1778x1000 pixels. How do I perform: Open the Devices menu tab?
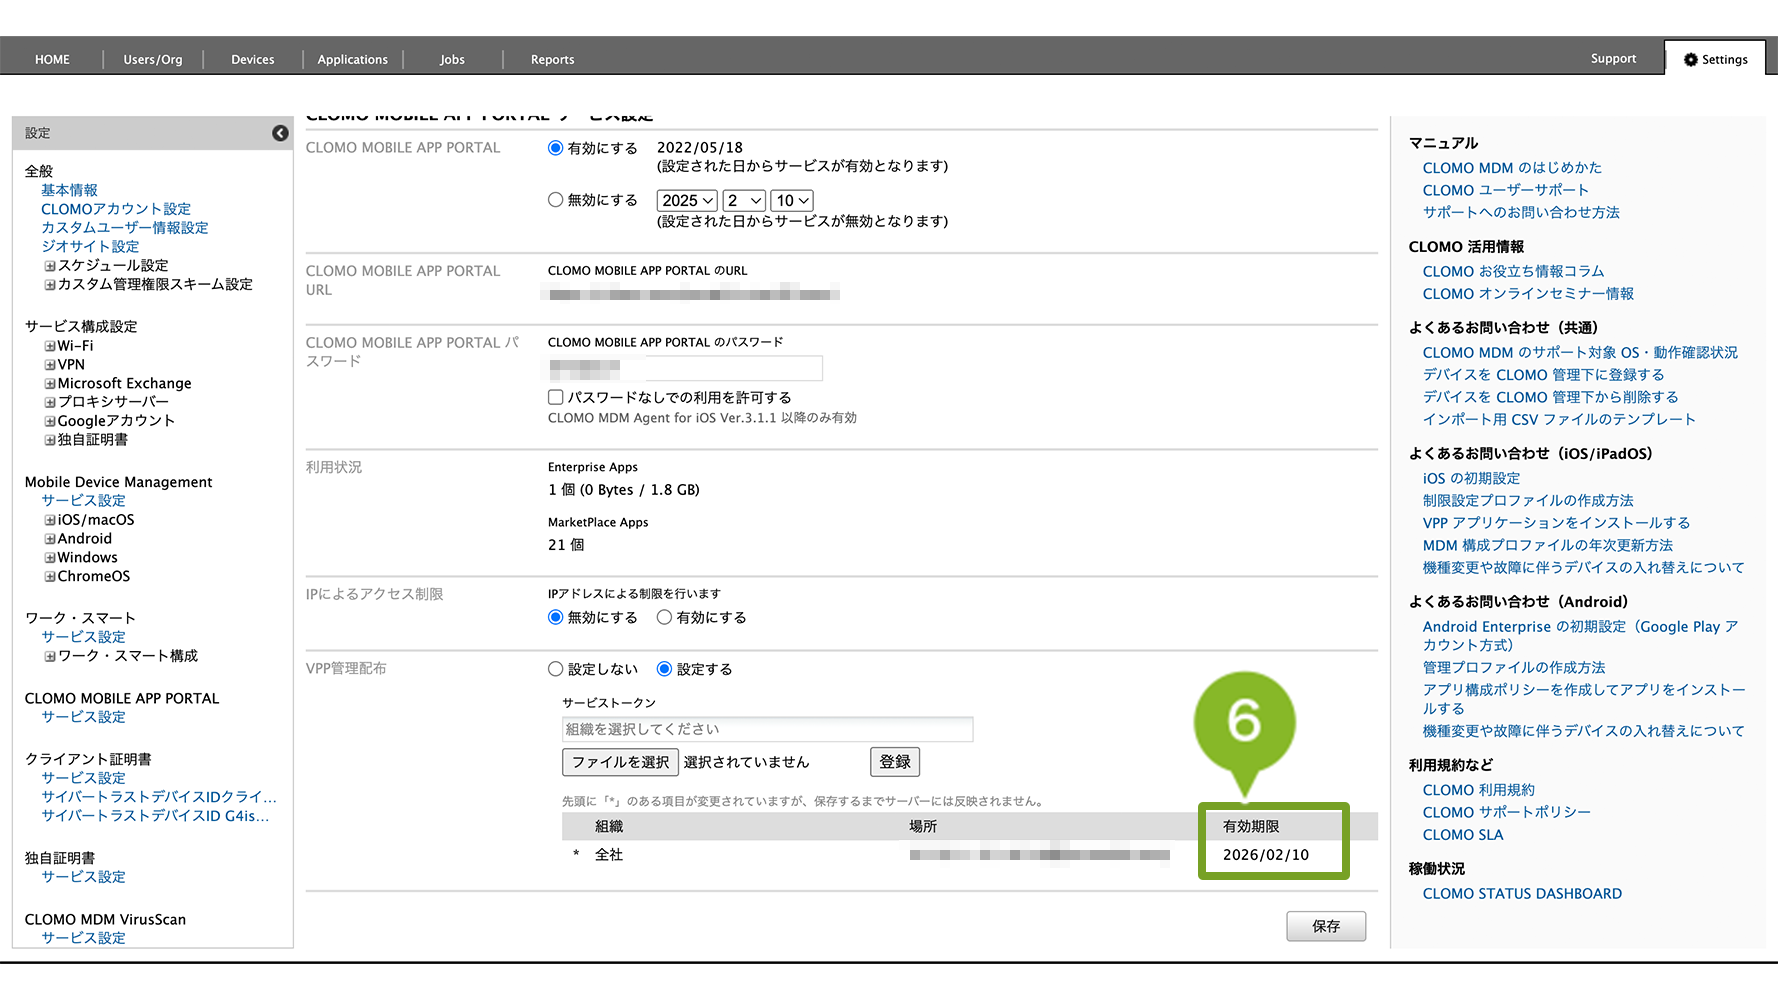(x=252, y=59)
